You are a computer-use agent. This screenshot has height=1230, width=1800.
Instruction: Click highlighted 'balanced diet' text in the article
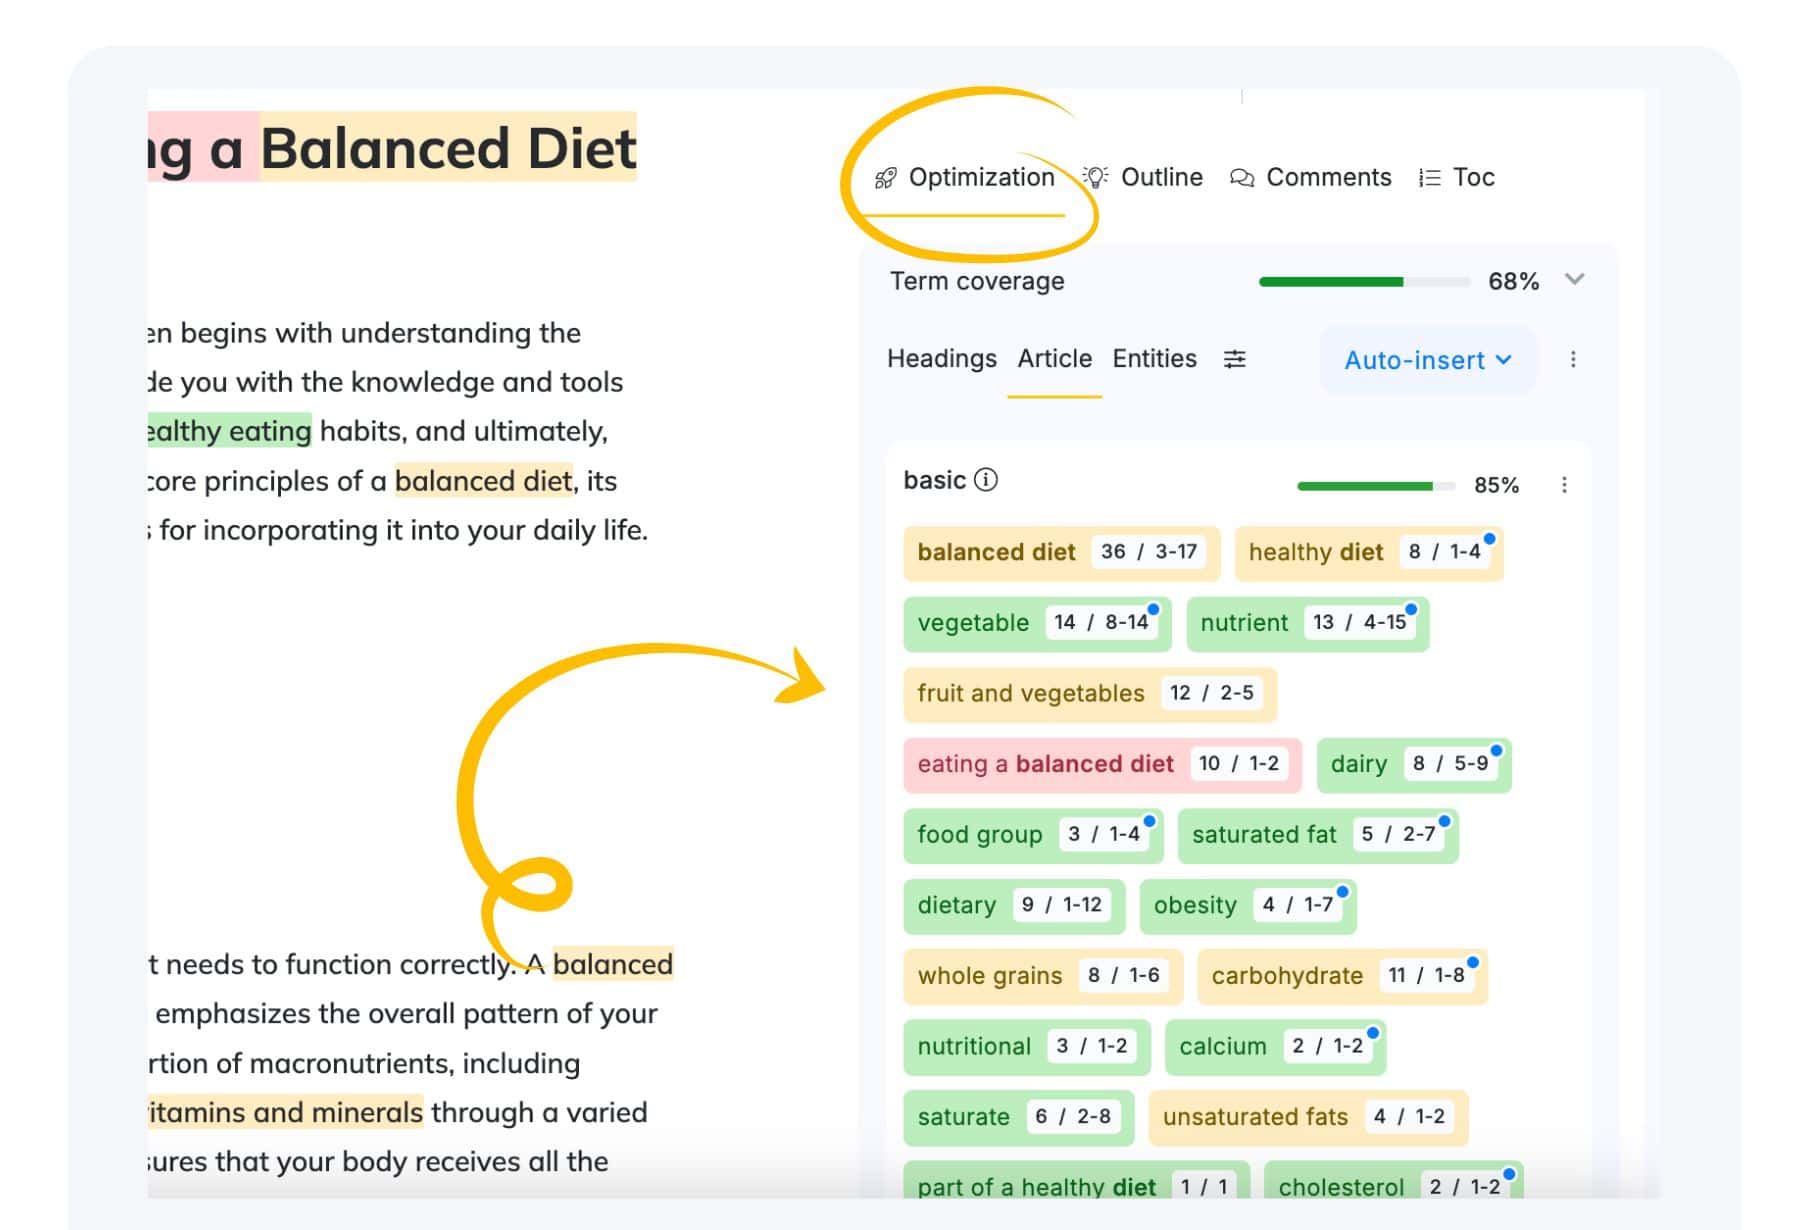(x=484, y=481)
